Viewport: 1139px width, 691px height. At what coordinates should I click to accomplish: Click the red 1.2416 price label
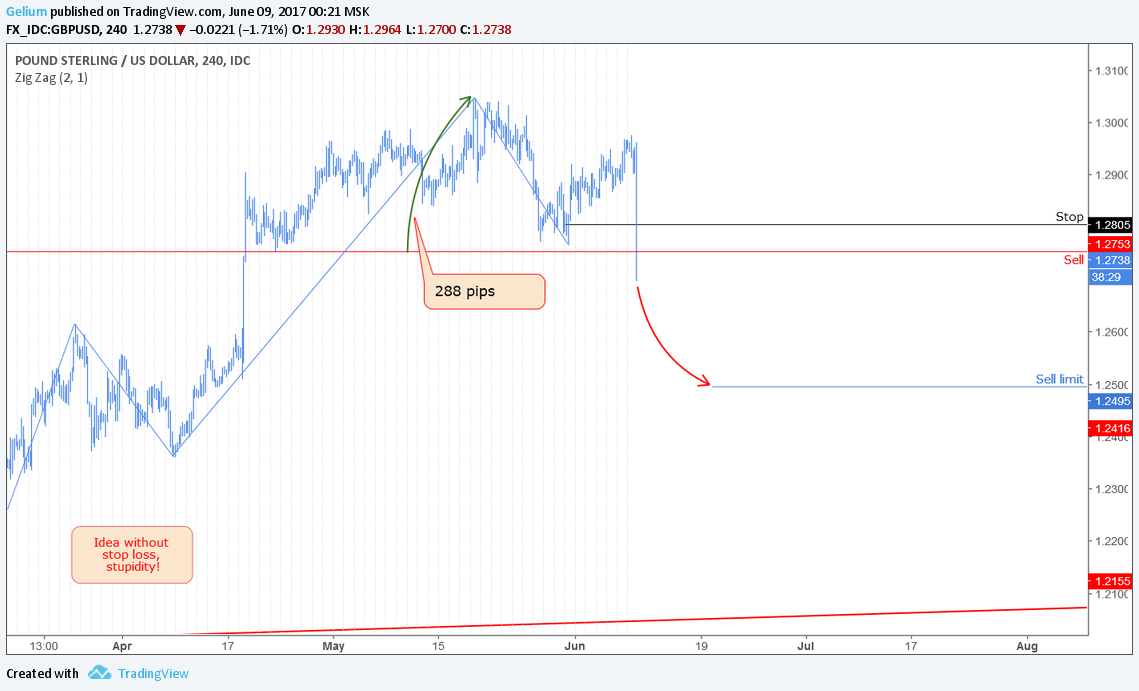pos(1112,429)
